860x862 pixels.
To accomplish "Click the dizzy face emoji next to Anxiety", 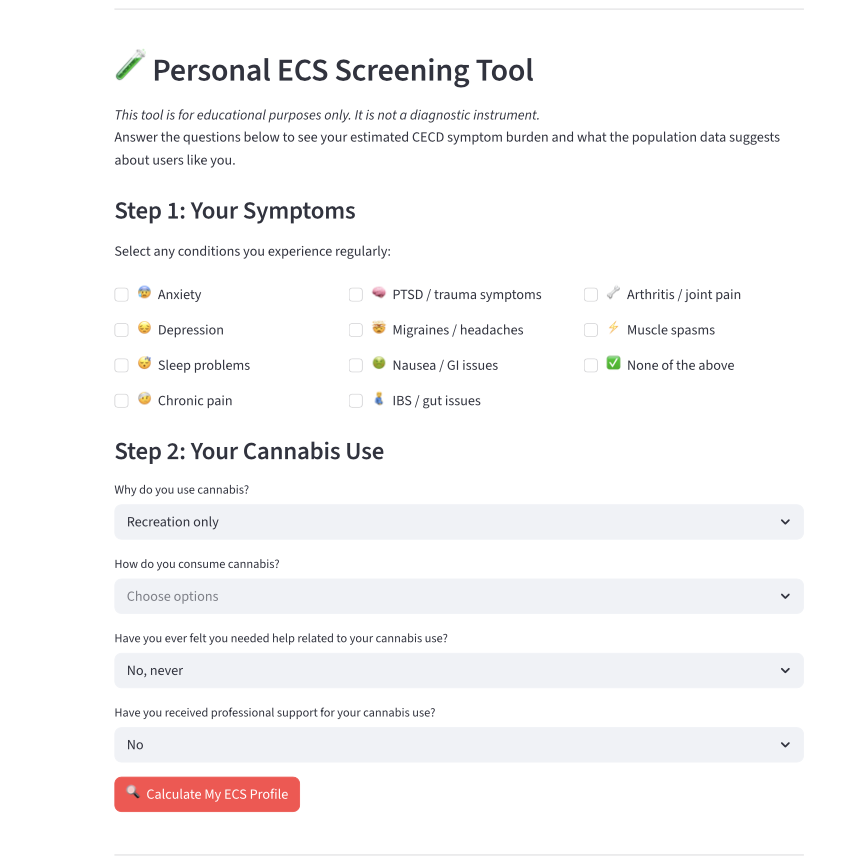I will pos(142,294).
